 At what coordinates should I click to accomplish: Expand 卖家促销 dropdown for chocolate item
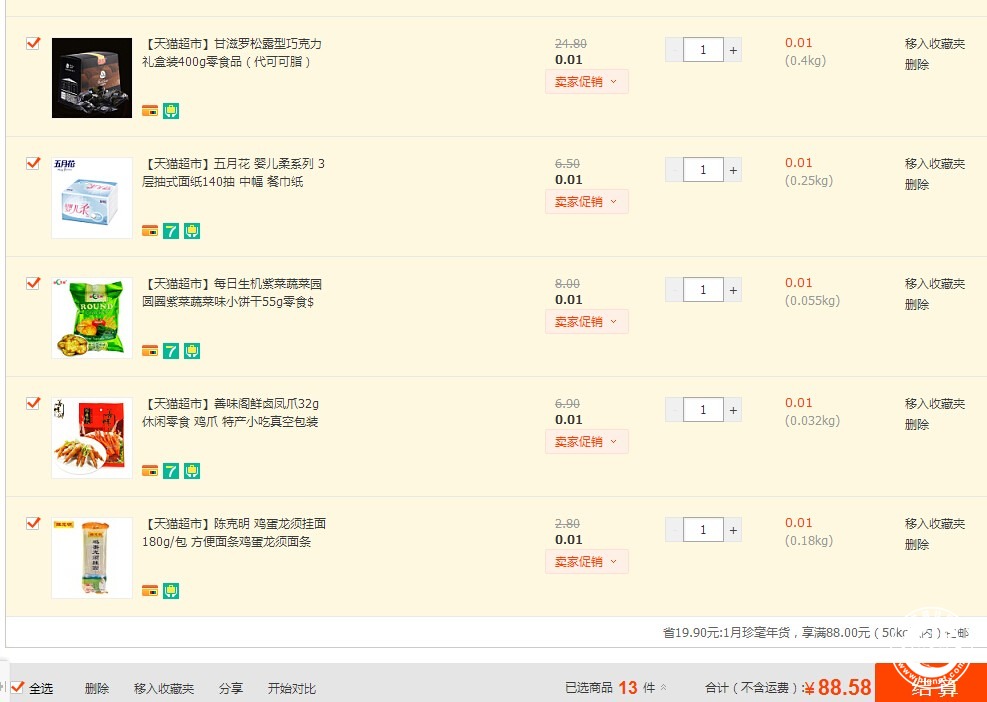[587, 82]
